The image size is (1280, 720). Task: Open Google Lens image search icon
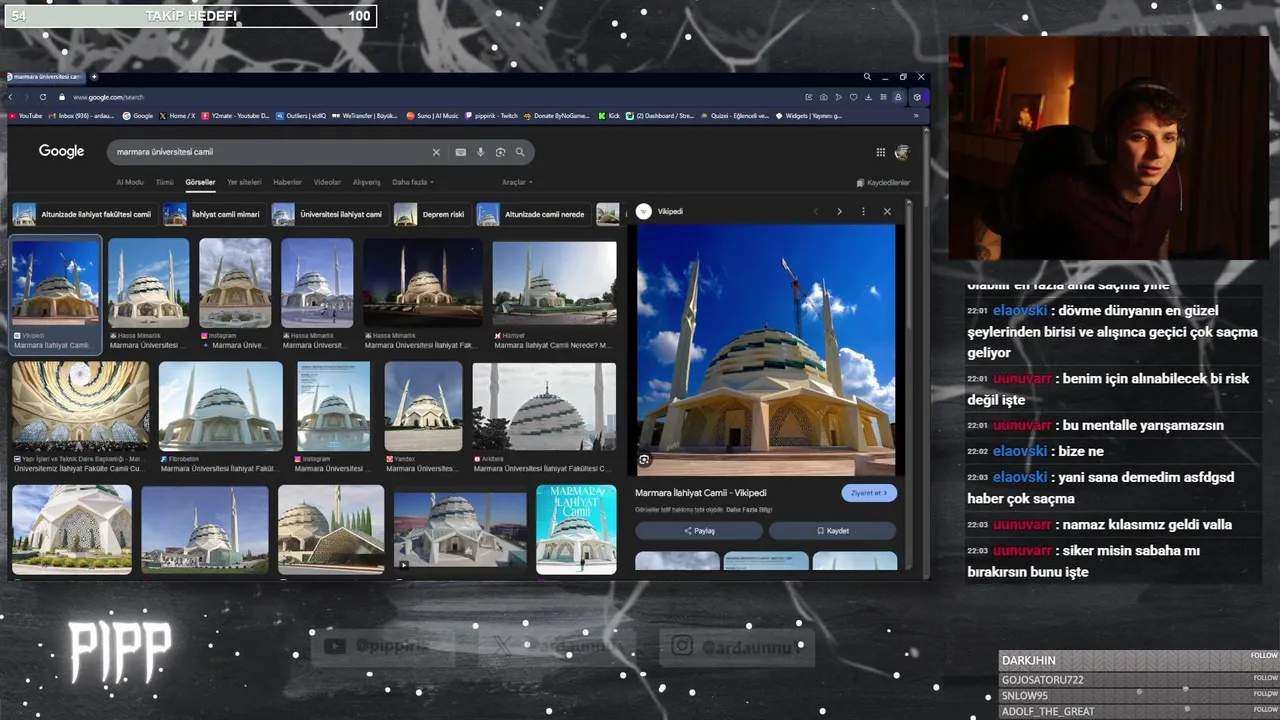pyautogui.click(x=500, y=152)
